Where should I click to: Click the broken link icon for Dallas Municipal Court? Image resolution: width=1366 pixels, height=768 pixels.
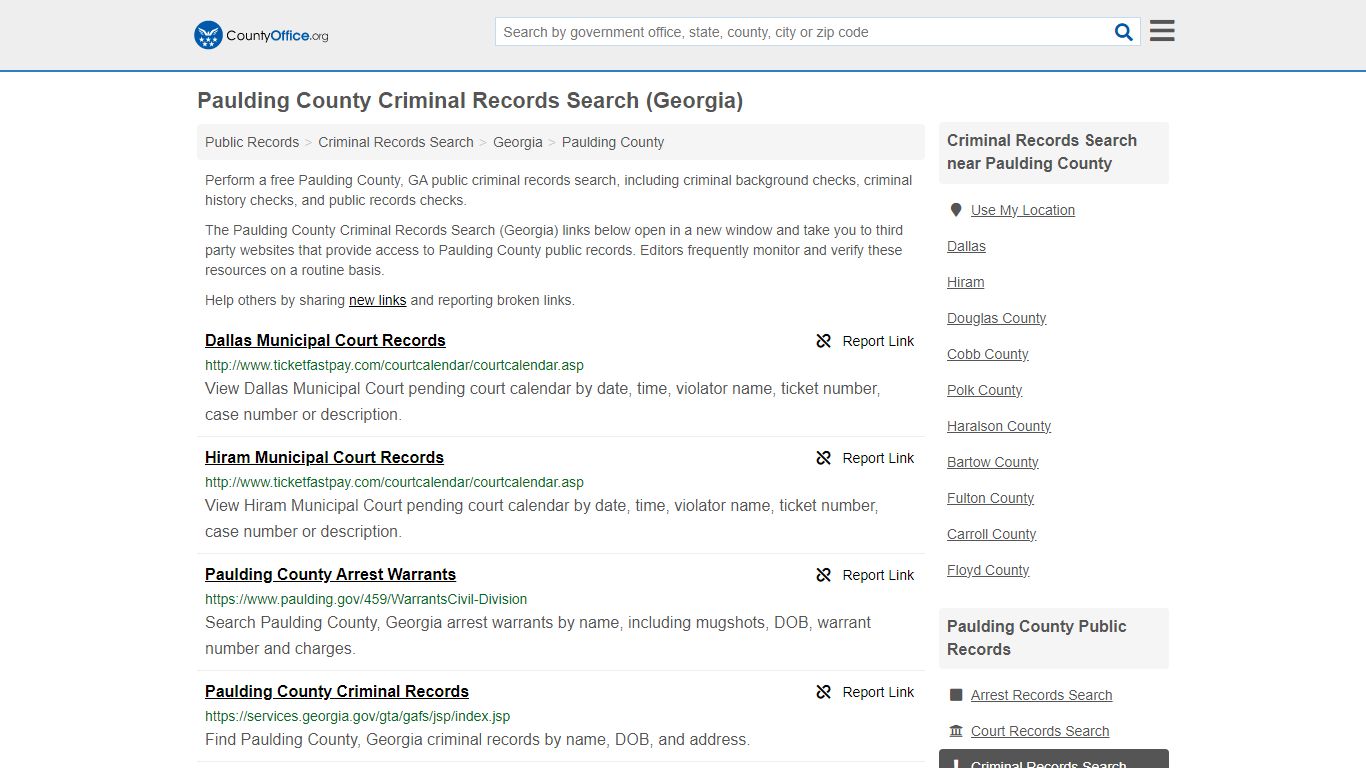pyautogui.click(x=823, y=341)
